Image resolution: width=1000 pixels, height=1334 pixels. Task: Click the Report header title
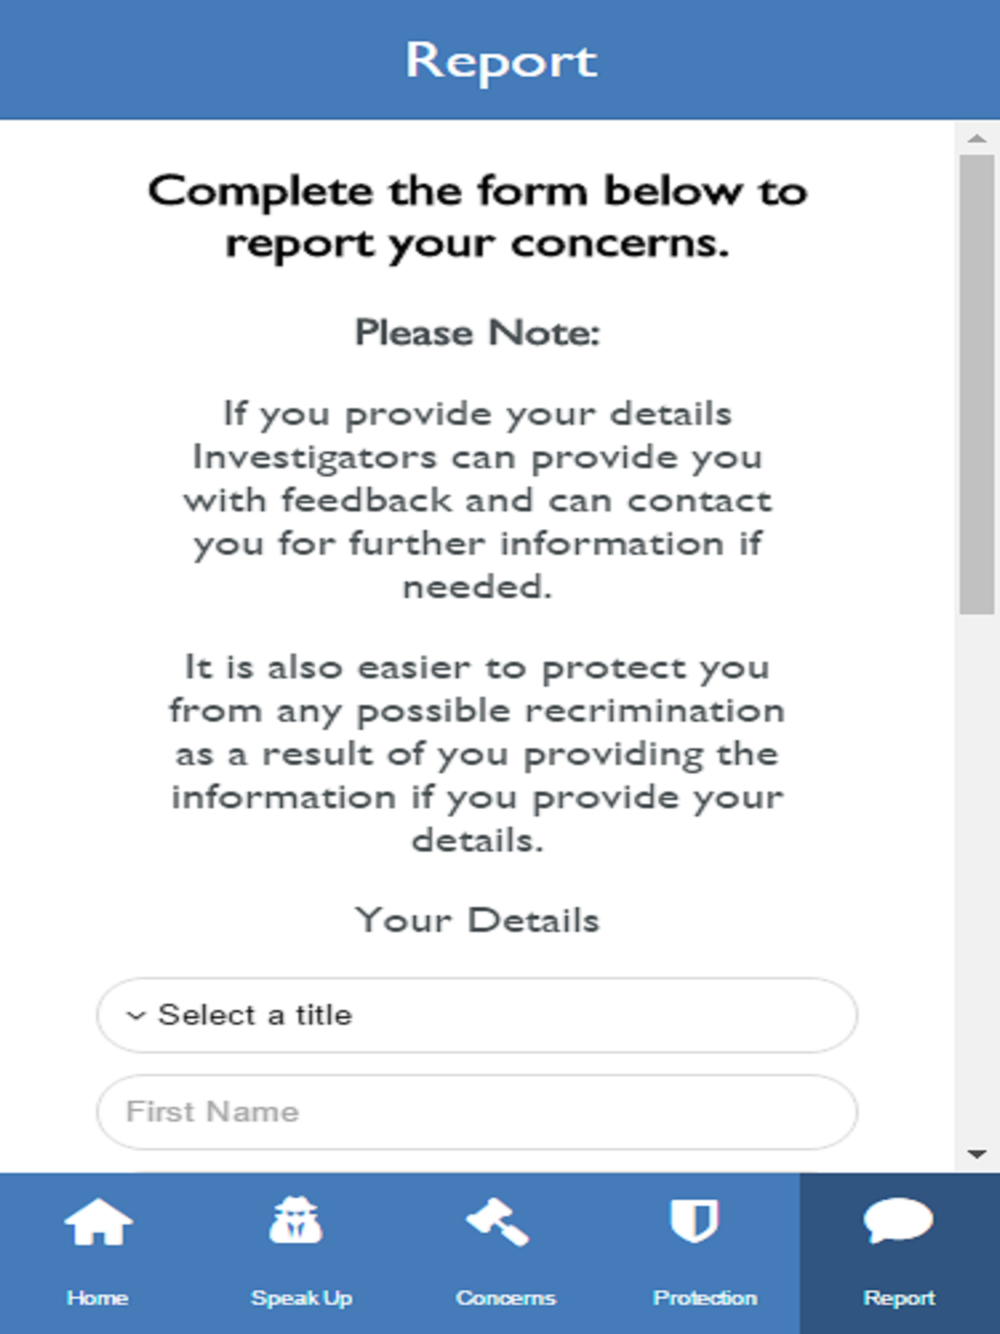point(501,62)
